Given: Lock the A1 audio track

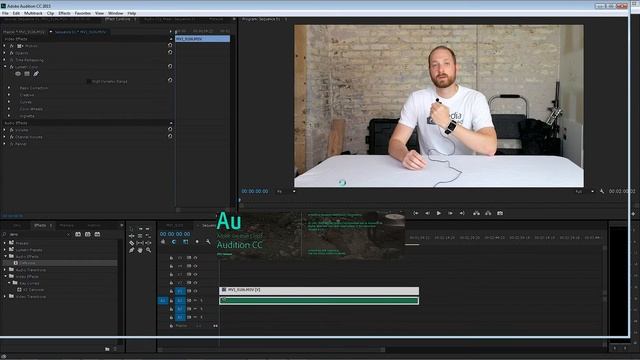Looking at the screenshot, I should click(171, 300).
